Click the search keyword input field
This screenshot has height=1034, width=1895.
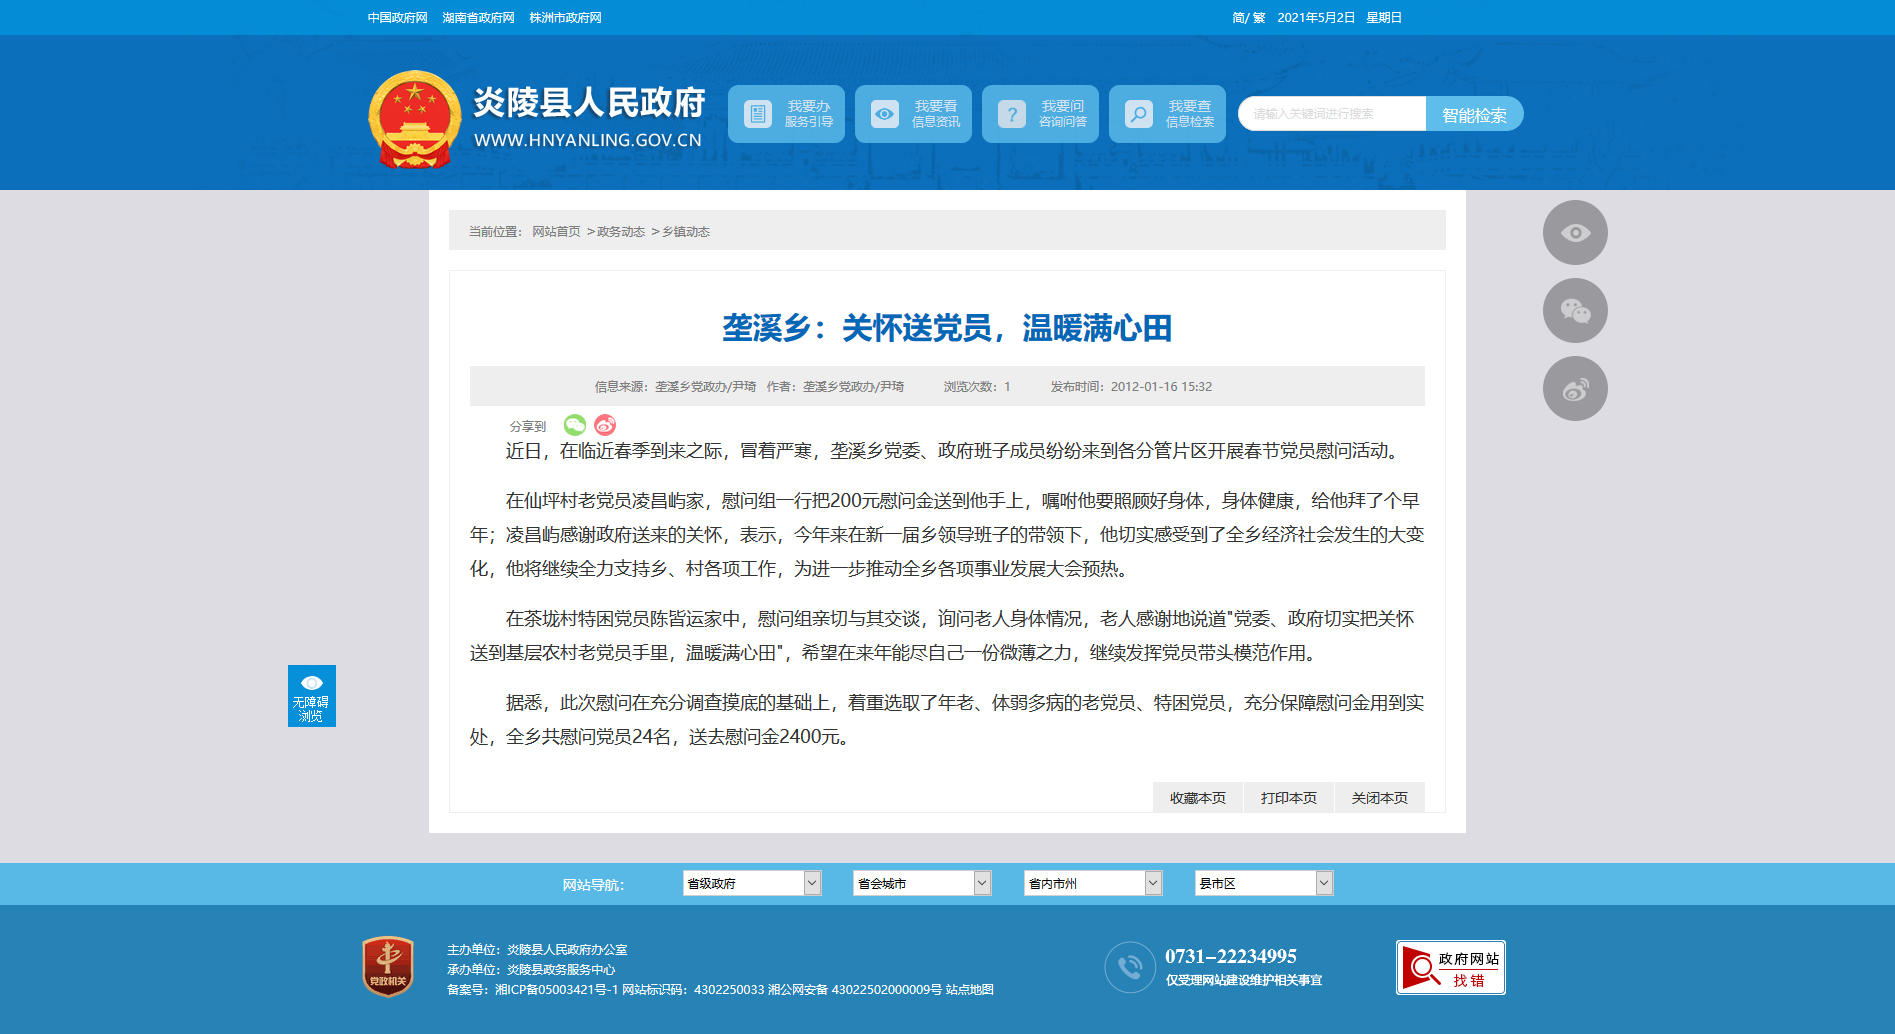click(1331, 114)
